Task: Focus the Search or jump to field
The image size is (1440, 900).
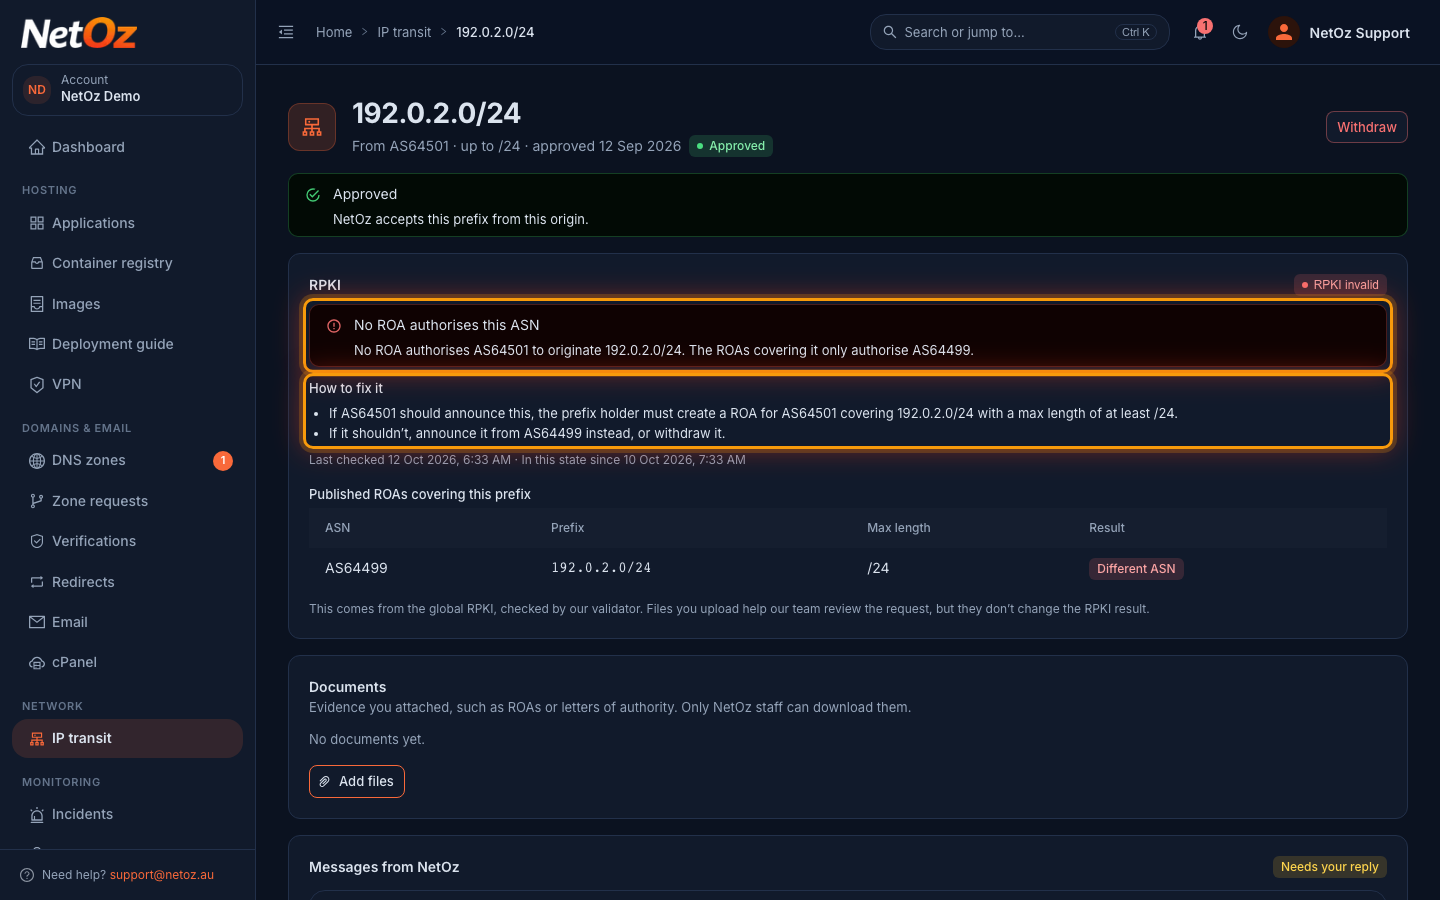Action: (x=1020, y=32)
